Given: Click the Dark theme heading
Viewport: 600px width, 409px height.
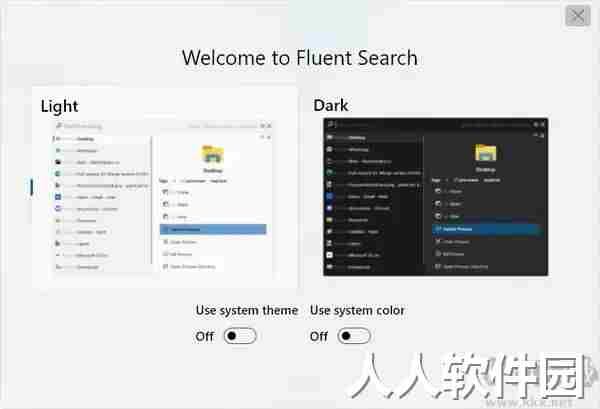Looking at the screenshot, I should pos(331,105).
